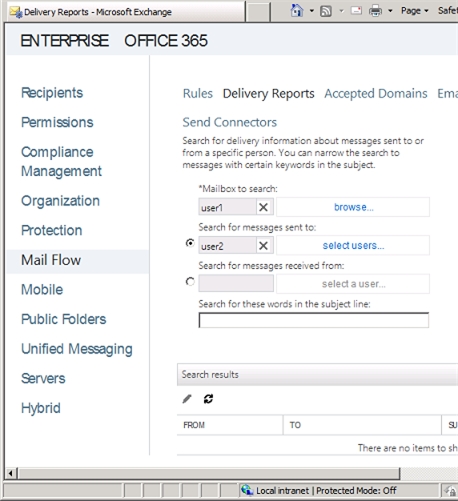Click the select a user... button
Screen dimensions: 458x501
pos(353,284)
